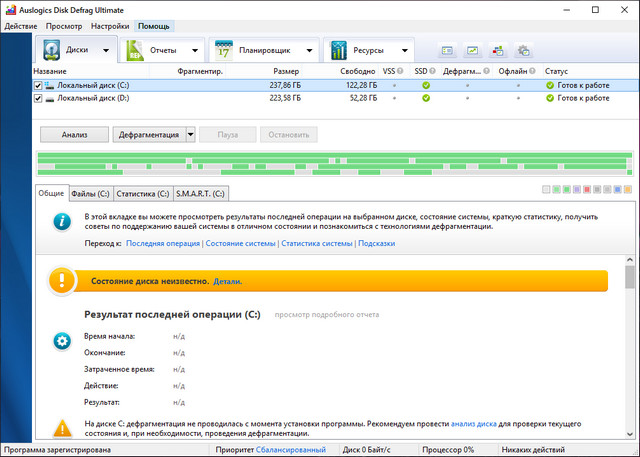The width and height of the screenshot is (640, 457).
Task: Click the Планировщик calendar icon
Action: coord(223,50)
